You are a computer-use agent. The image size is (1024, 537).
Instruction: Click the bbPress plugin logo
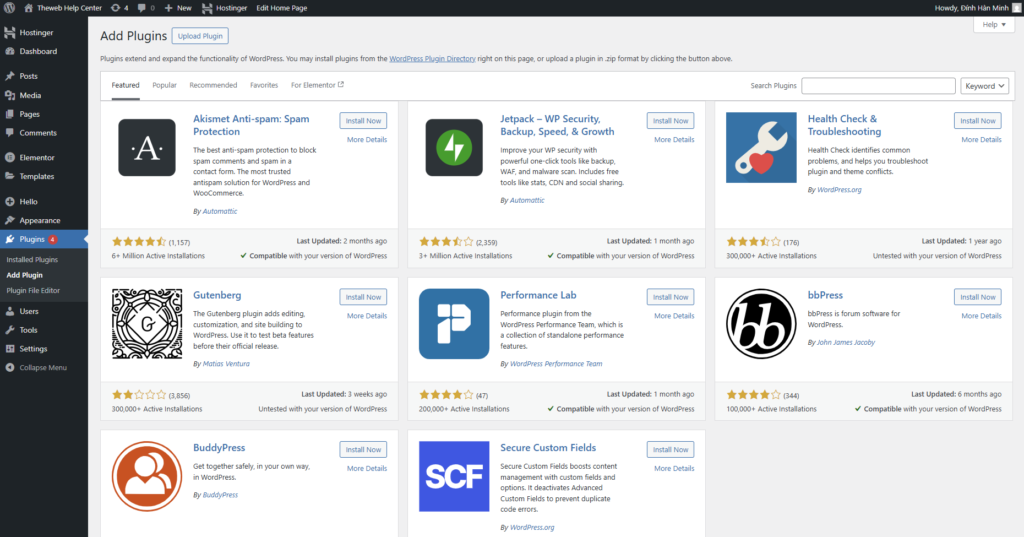761,324
